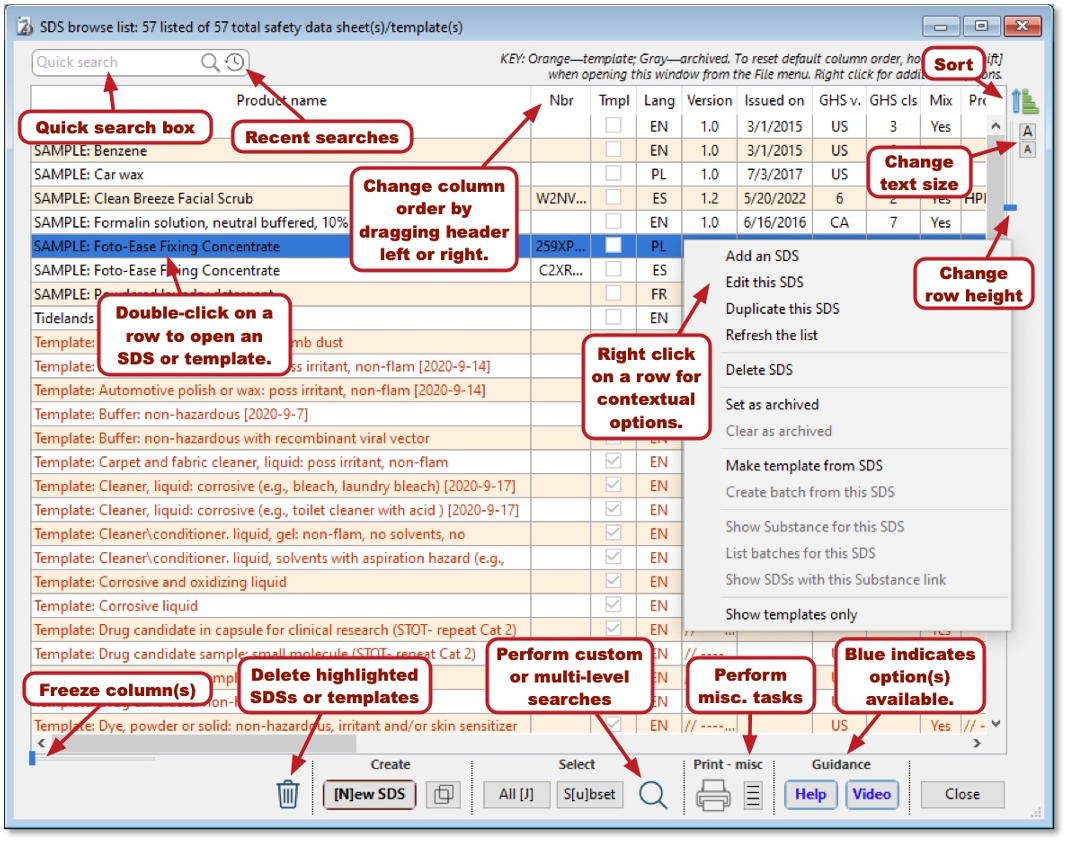Select Template: Buffer: non-hazardous [2020-9-7] row

click(x=280, y=414)
